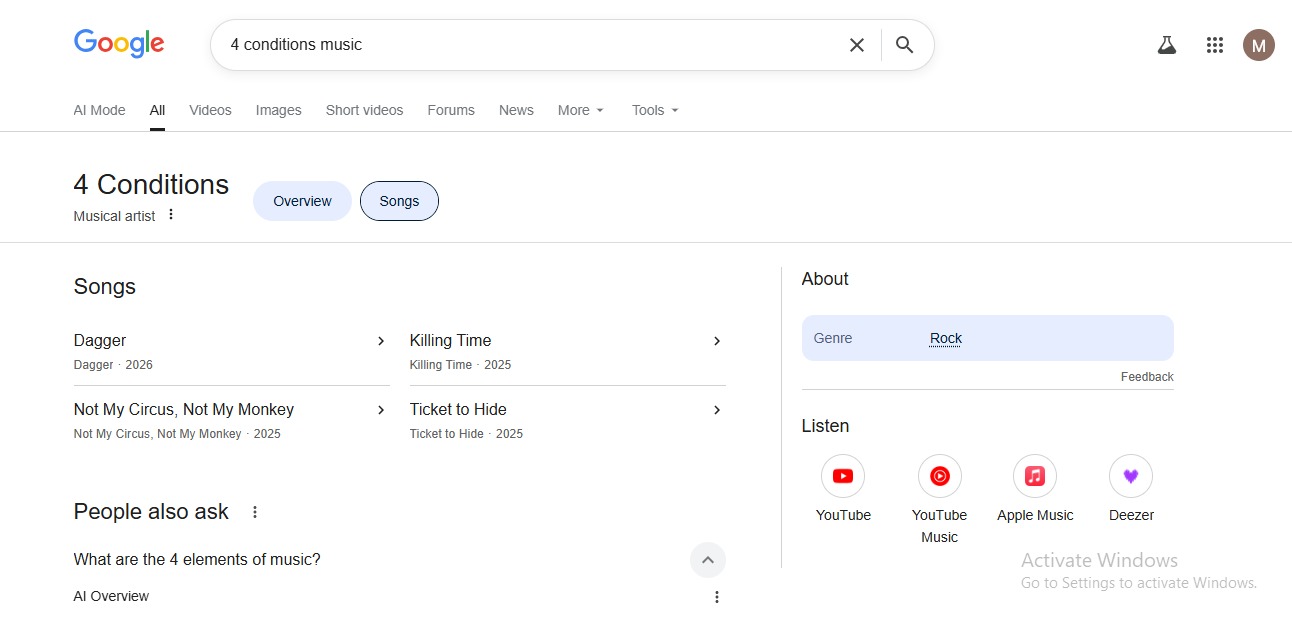Click the People also ask heading
The image size is (1292, 621).
pos(151,512)
